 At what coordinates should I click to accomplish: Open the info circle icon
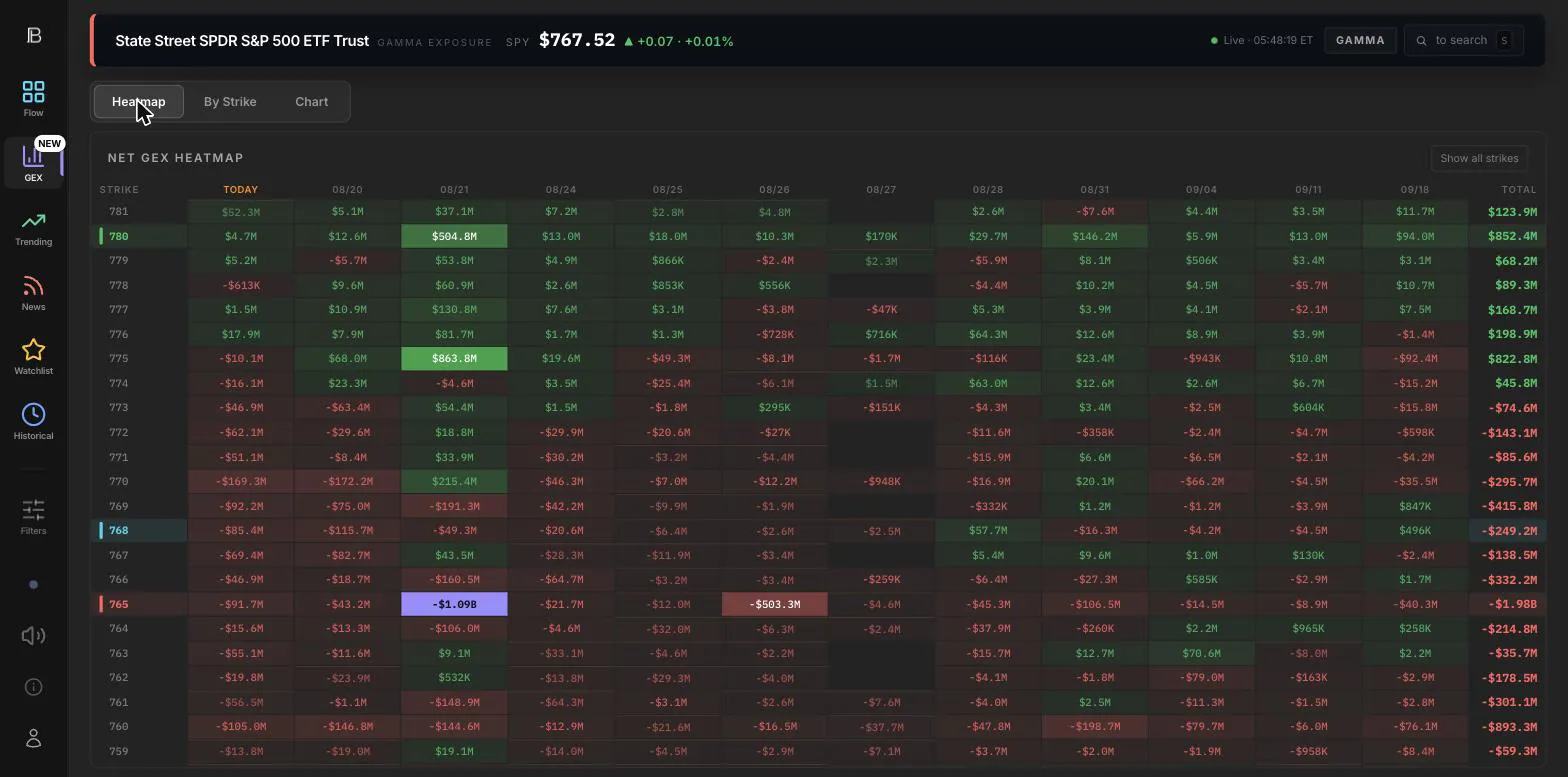[x=33, y=687]
